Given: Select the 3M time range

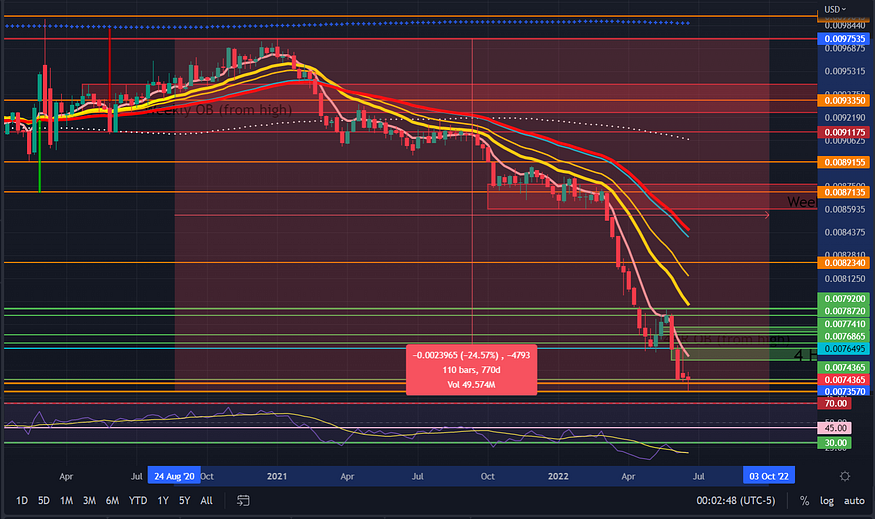Looking at the screenshot, I should (89, 501).
